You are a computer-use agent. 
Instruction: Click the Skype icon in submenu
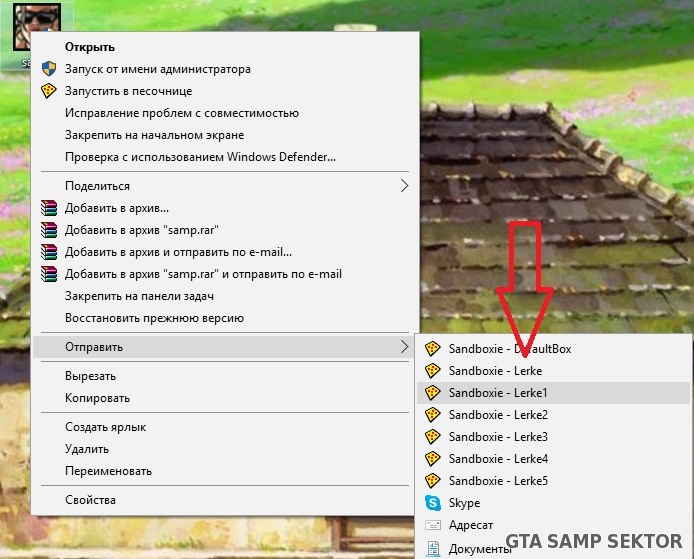(432, 503)
